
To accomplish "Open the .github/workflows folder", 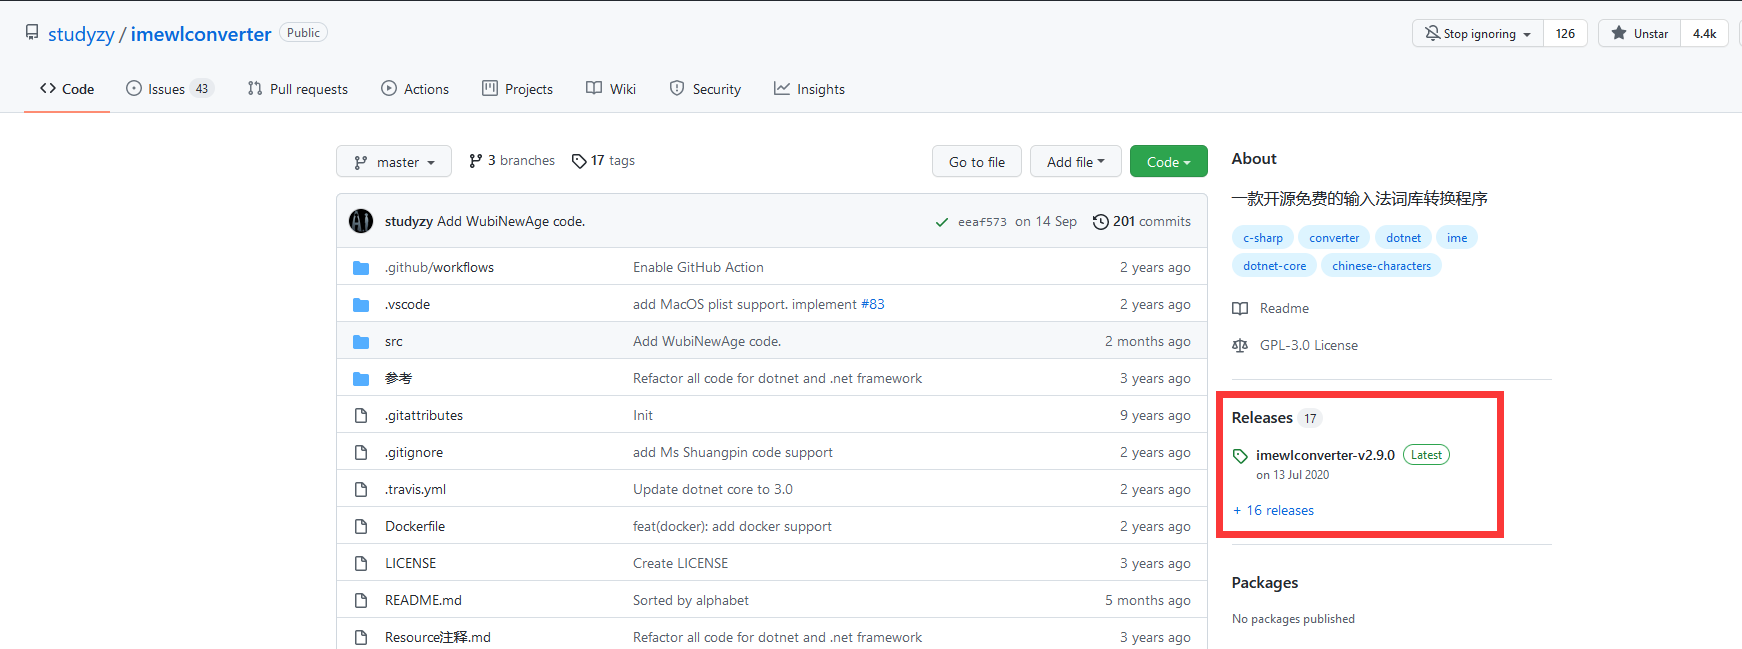I will [x=439, y=267].
